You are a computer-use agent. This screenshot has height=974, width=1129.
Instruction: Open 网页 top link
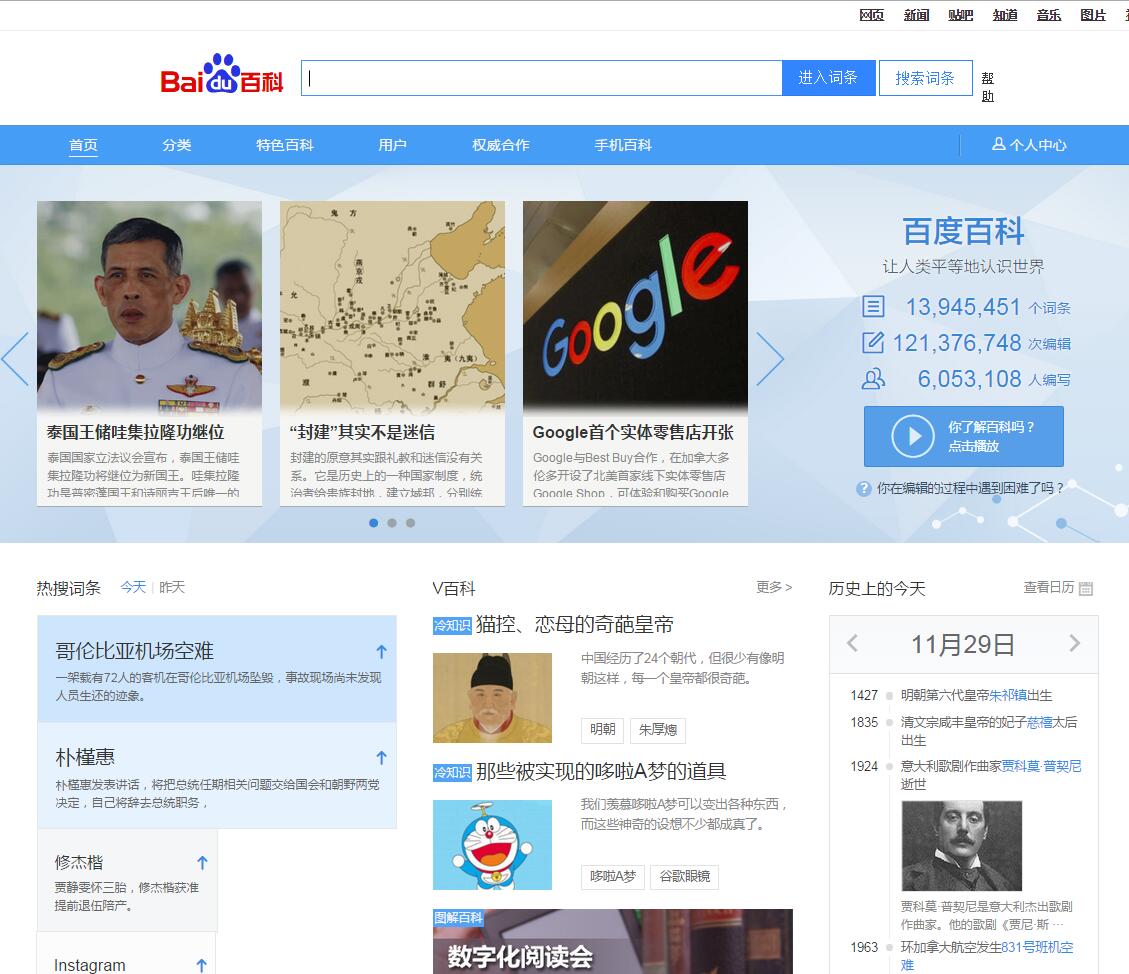871,15
